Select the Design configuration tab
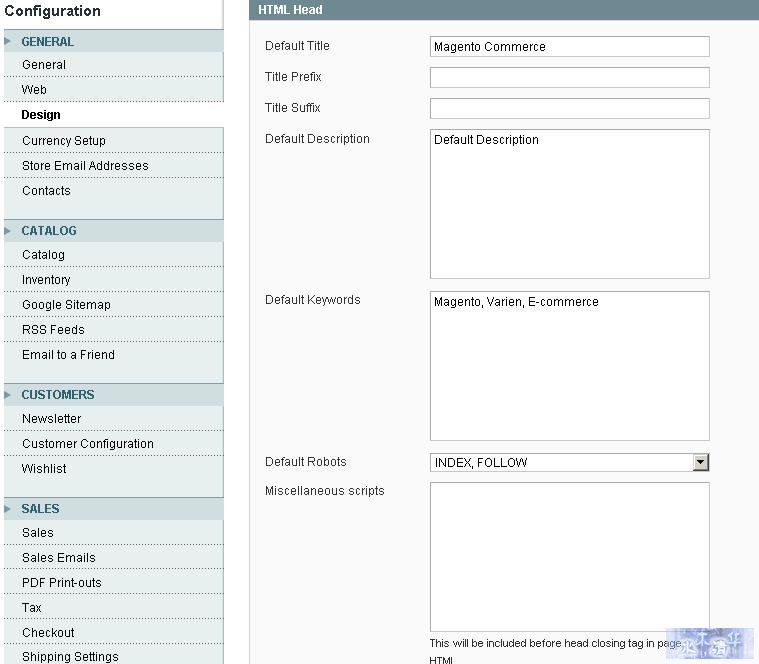Image resolution: width=759 pixels, height=664 pixels. [113, 115]
